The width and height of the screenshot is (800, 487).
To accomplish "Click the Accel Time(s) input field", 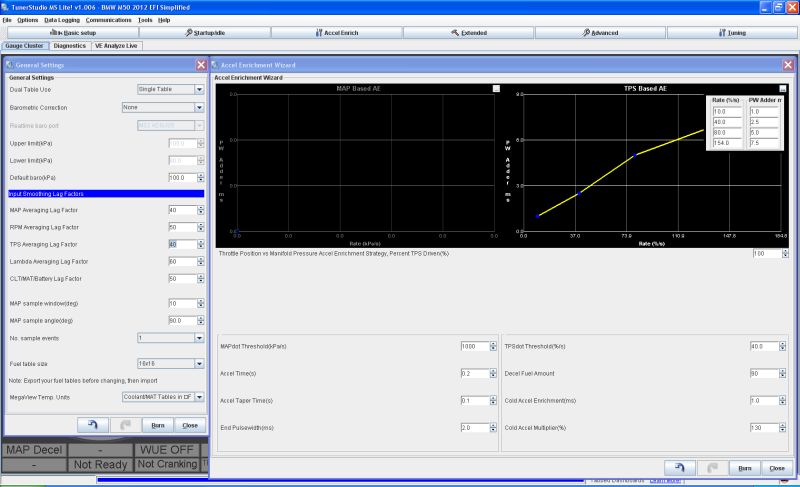I will click(472, 373).
